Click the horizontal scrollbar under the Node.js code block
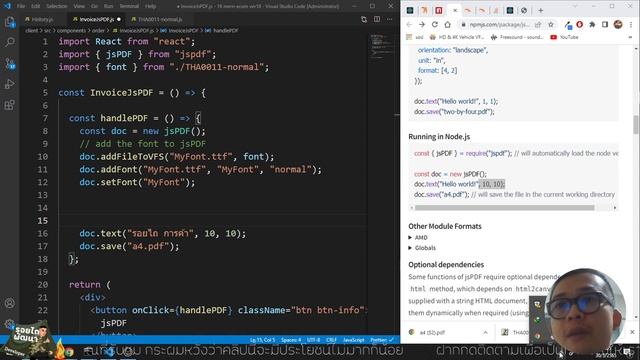The width and height of the screenshot is (640, 360). click(x=504, y=208)
